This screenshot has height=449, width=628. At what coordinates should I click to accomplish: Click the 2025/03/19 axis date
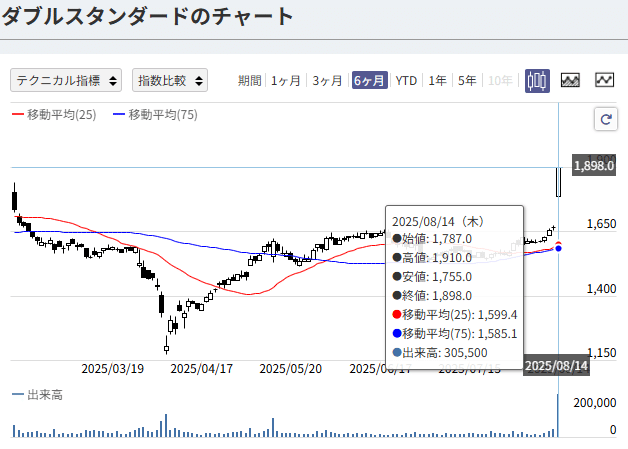(x=113, y=368)
